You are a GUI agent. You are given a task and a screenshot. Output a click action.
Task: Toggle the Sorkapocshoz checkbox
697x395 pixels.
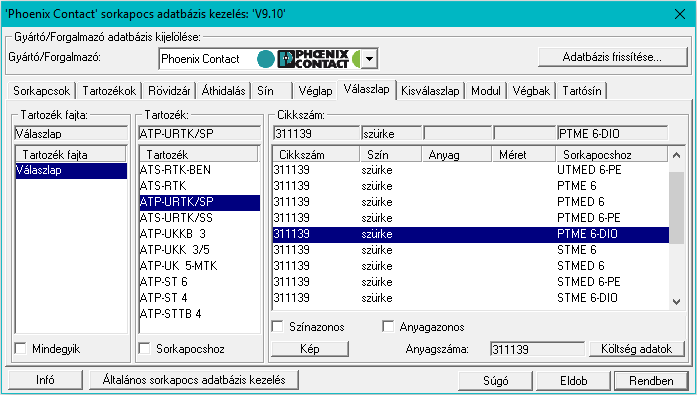point(144,348)
